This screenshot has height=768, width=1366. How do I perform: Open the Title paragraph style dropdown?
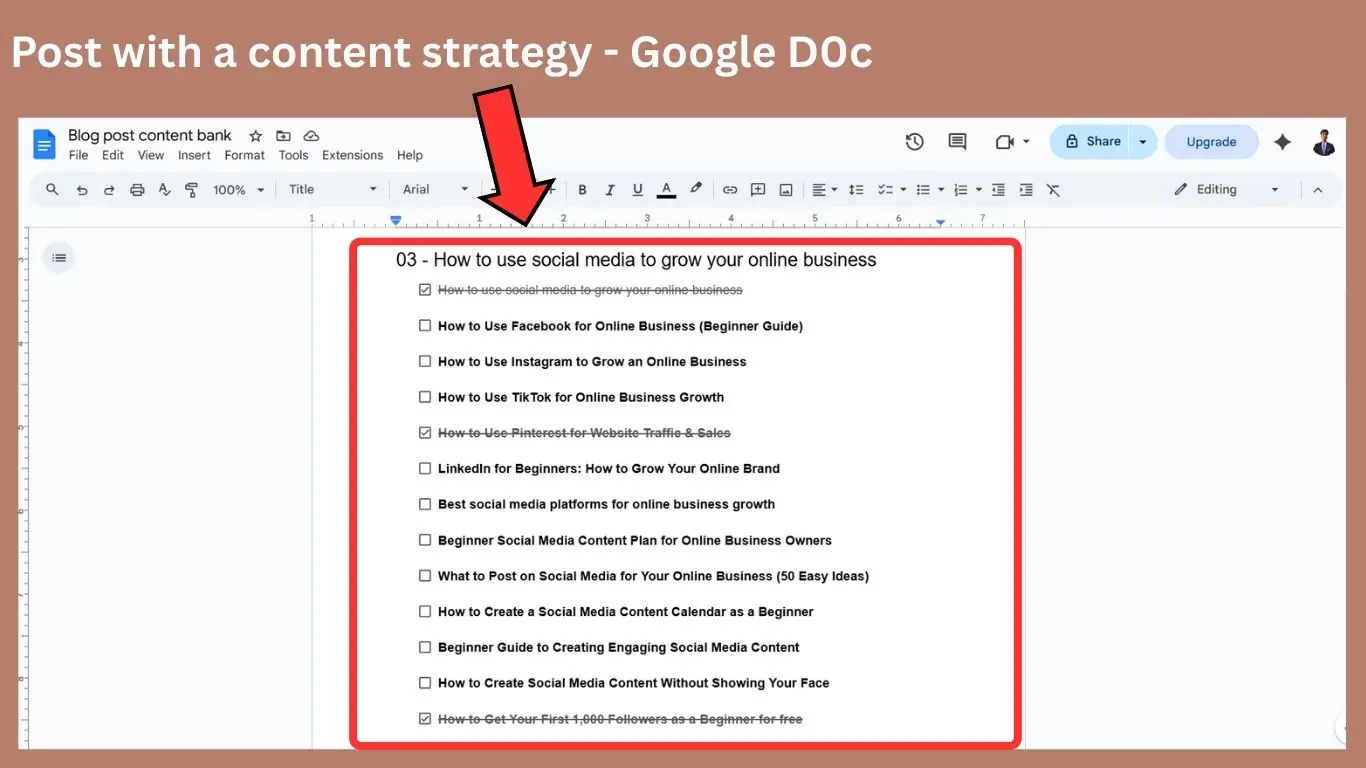pyautogui.click(x=333, y=190)
